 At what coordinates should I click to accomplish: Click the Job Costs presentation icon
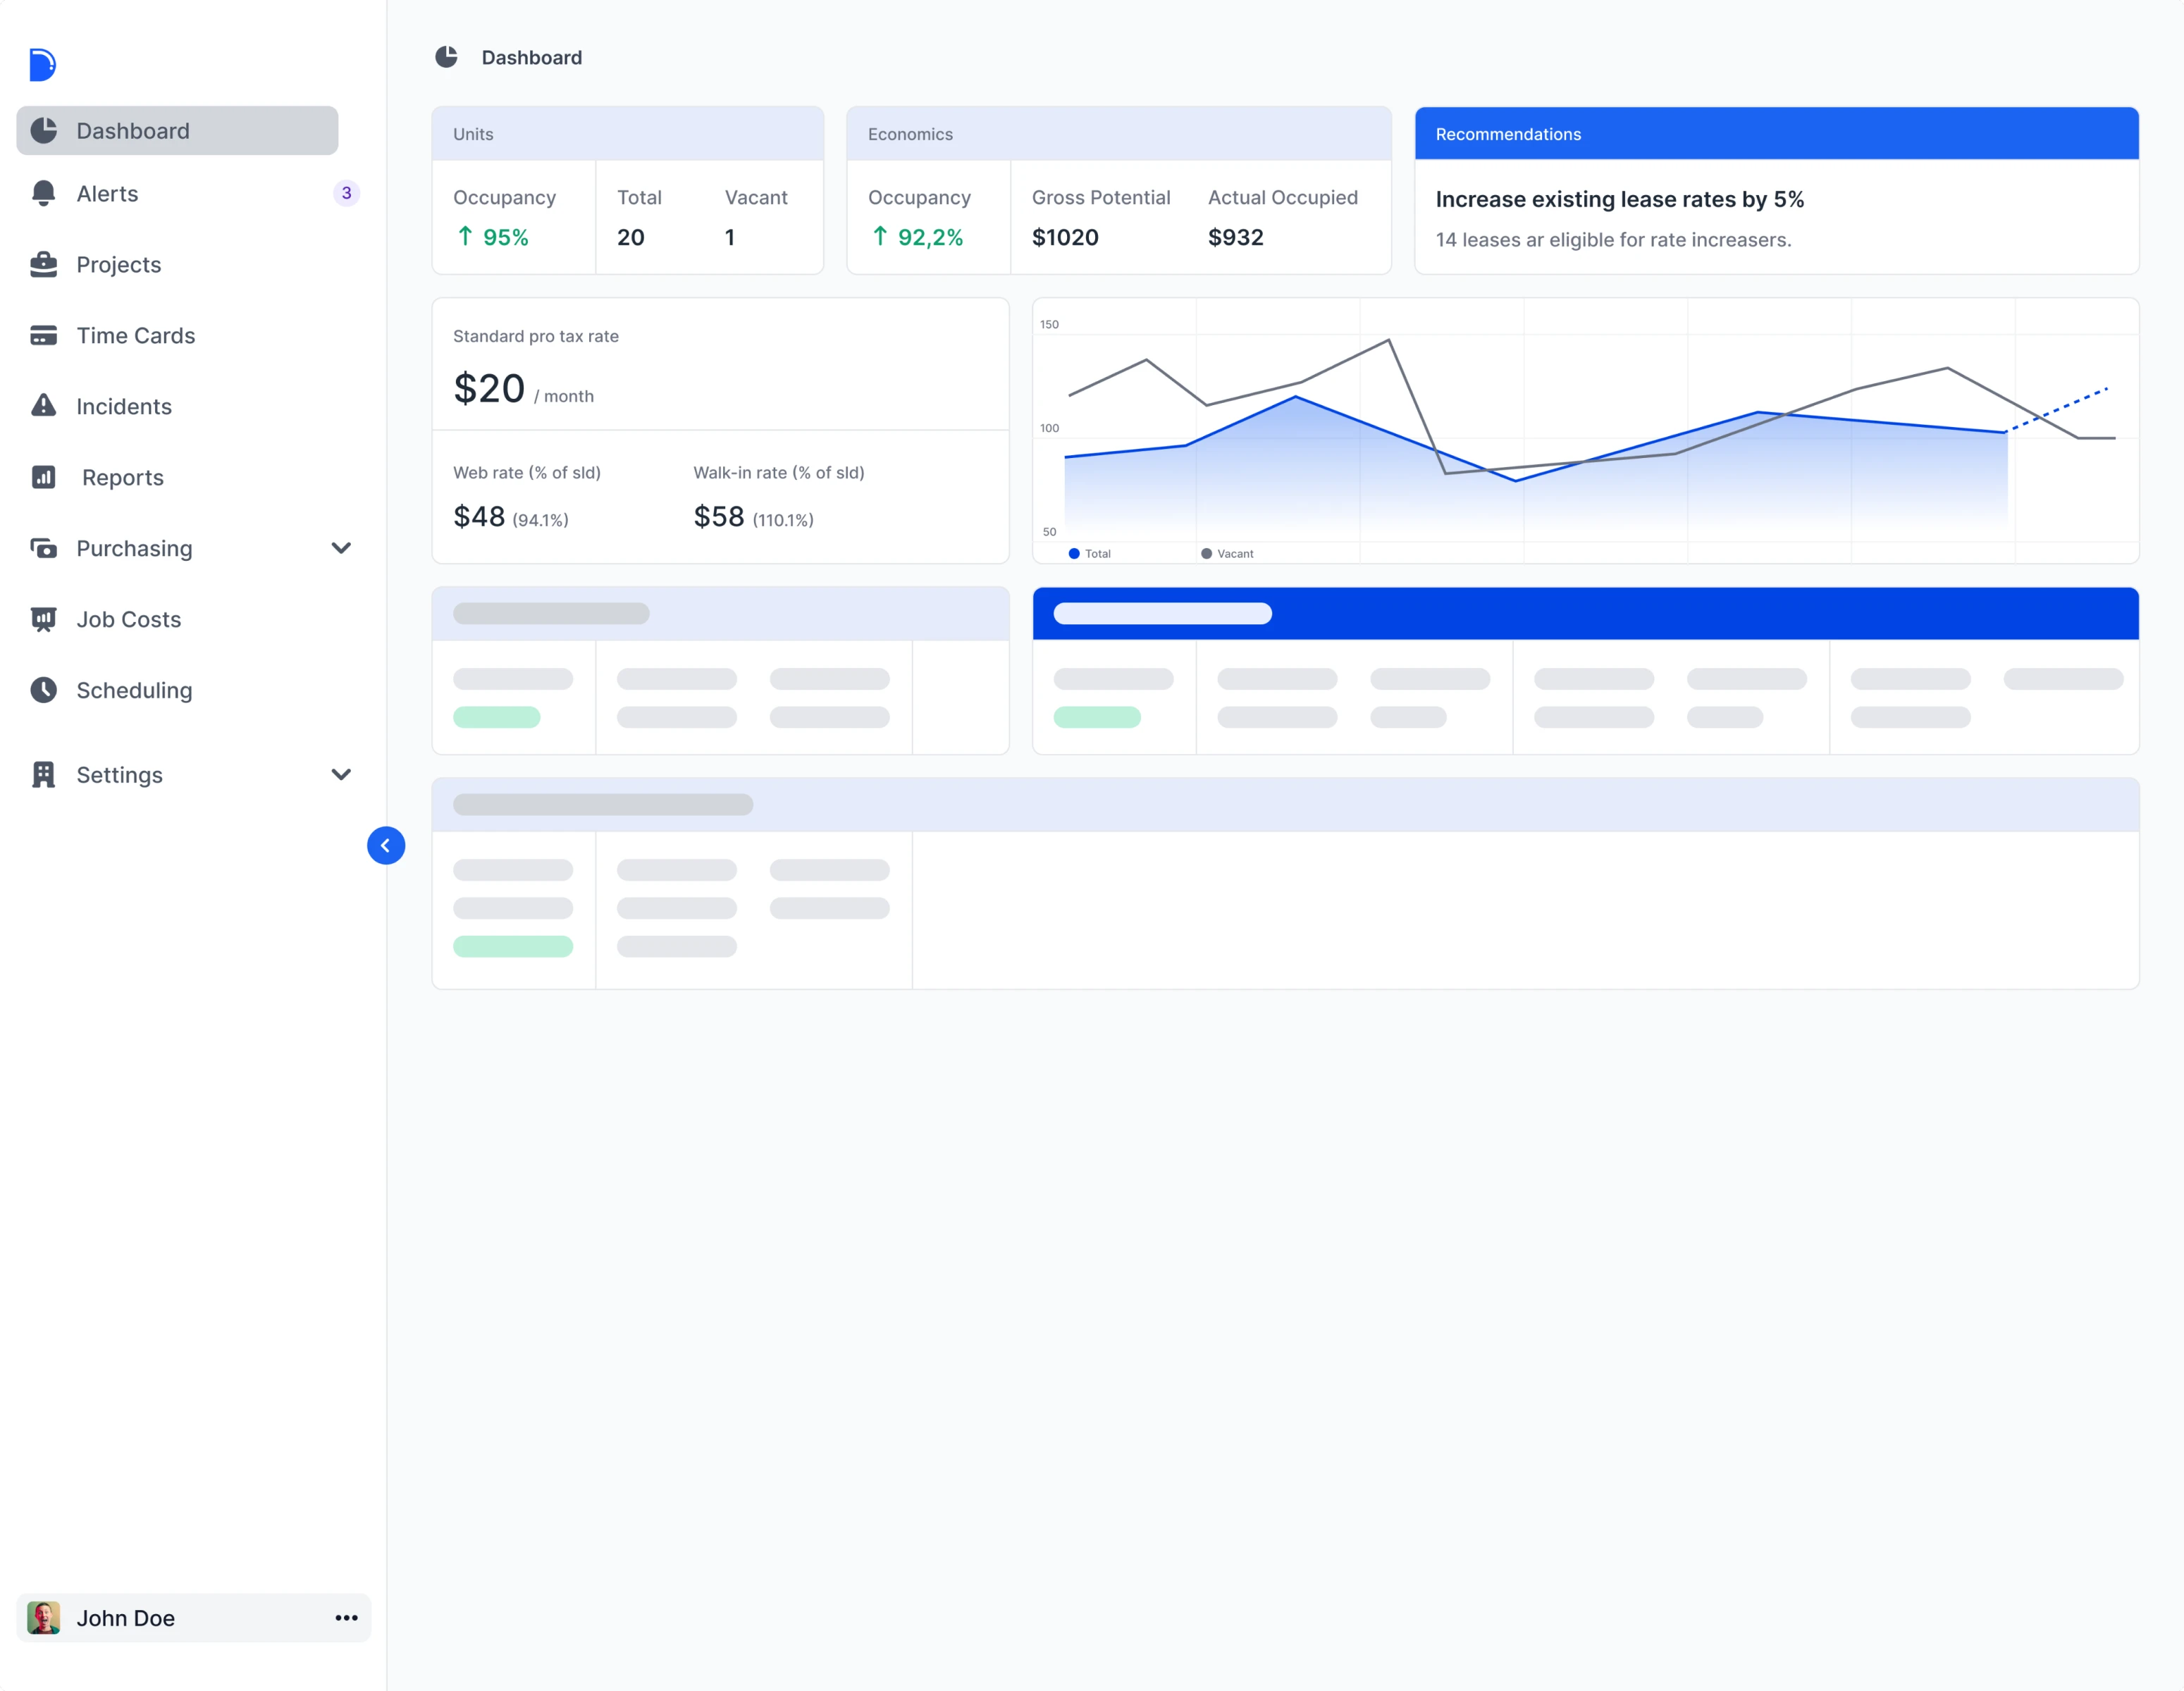pos(43,619)
